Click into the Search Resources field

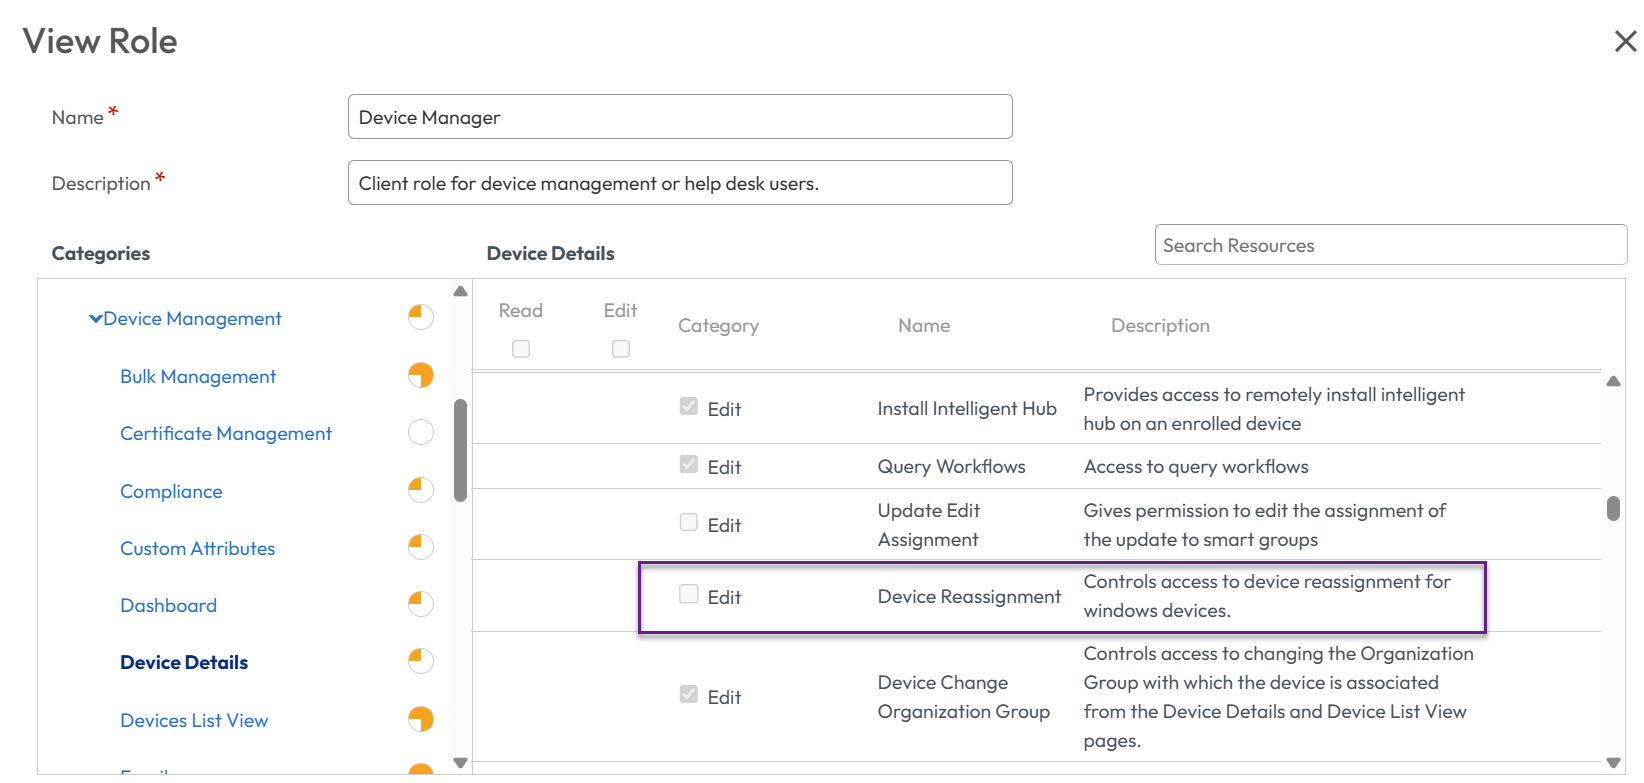click(x=1390, y=245)
